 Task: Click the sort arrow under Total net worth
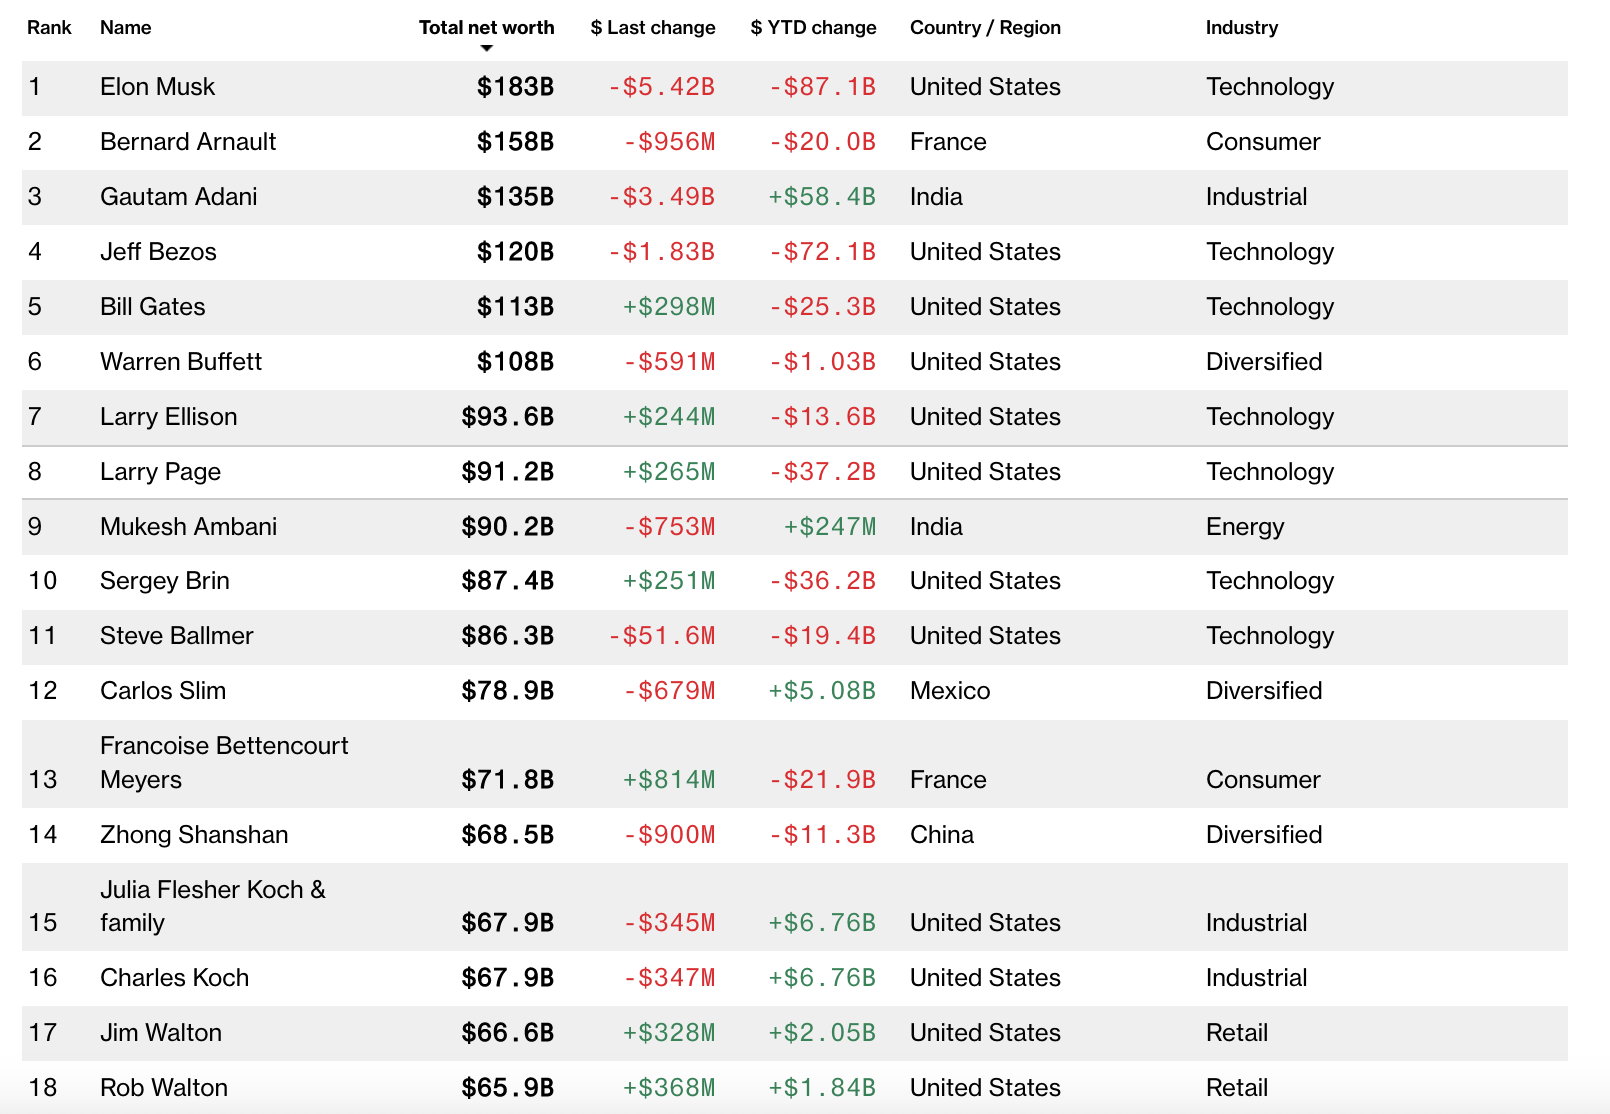(x=487, y=48)
